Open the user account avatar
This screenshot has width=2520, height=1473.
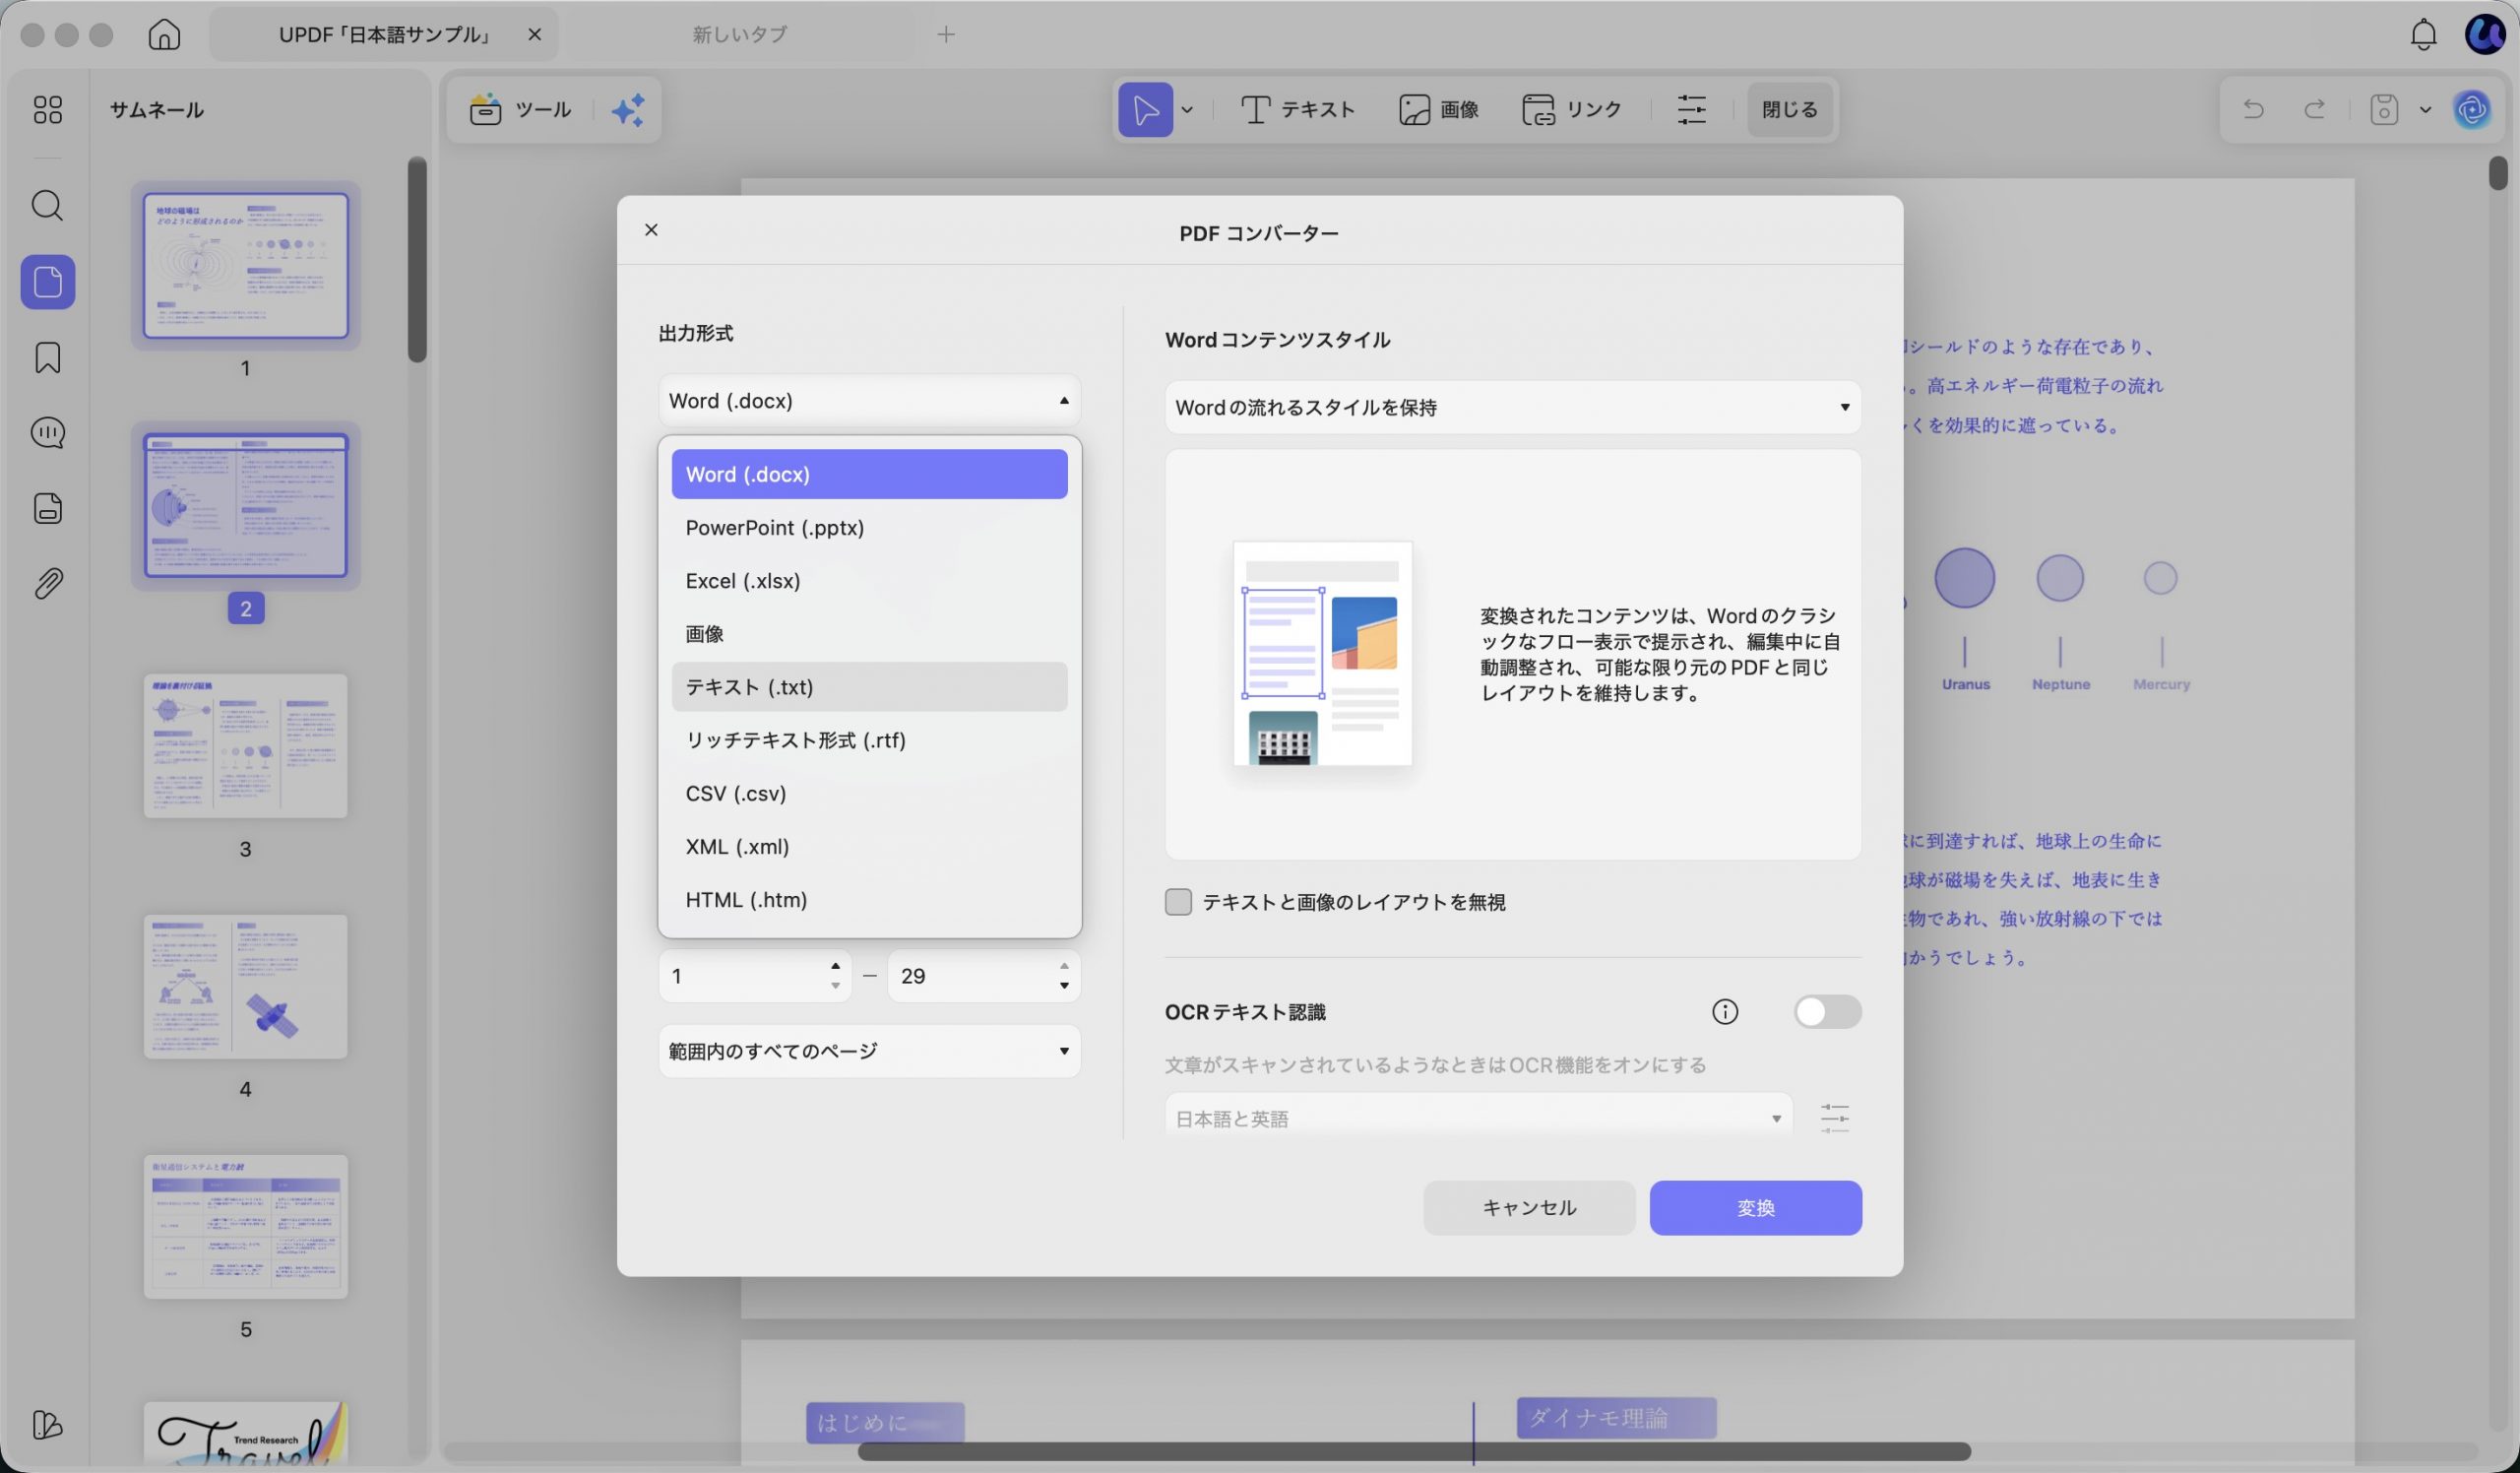pos(2484,34)
